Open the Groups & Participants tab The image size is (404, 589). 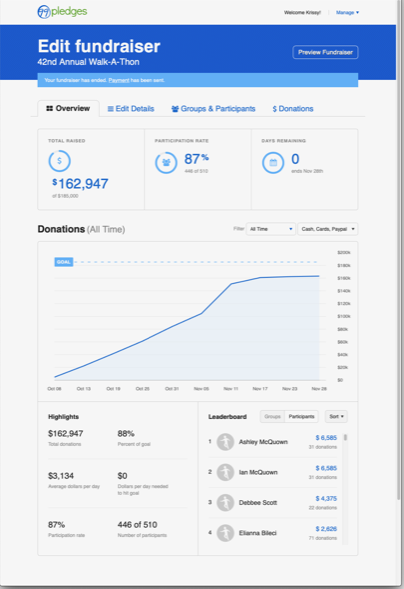(213, 109)
